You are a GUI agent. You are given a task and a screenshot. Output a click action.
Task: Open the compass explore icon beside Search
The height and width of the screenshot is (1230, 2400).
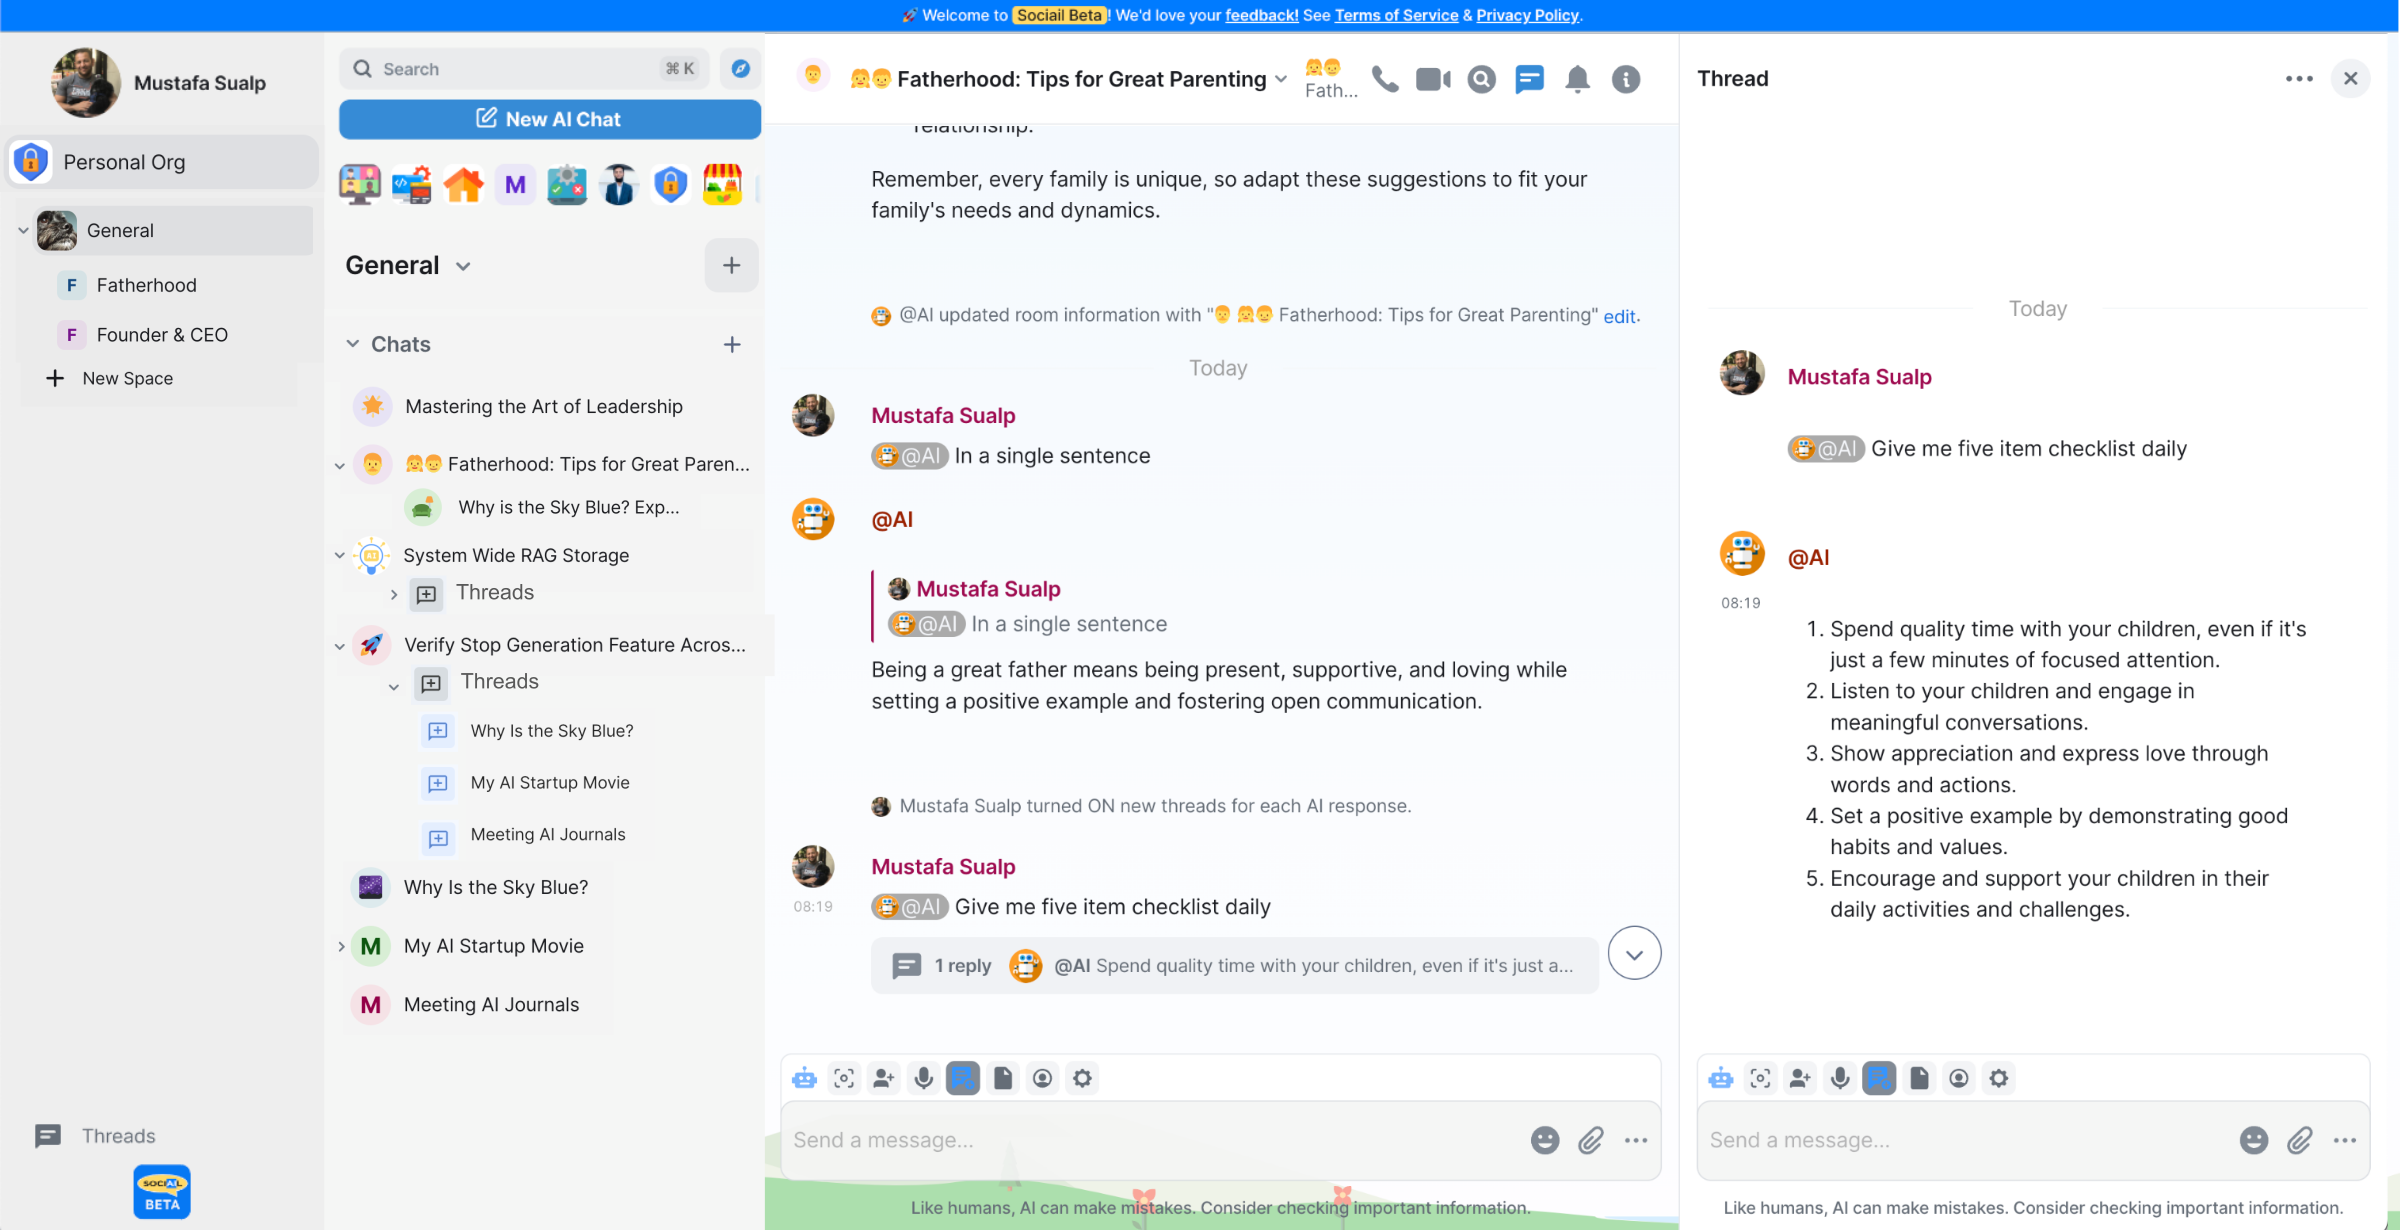click(740, 69)
